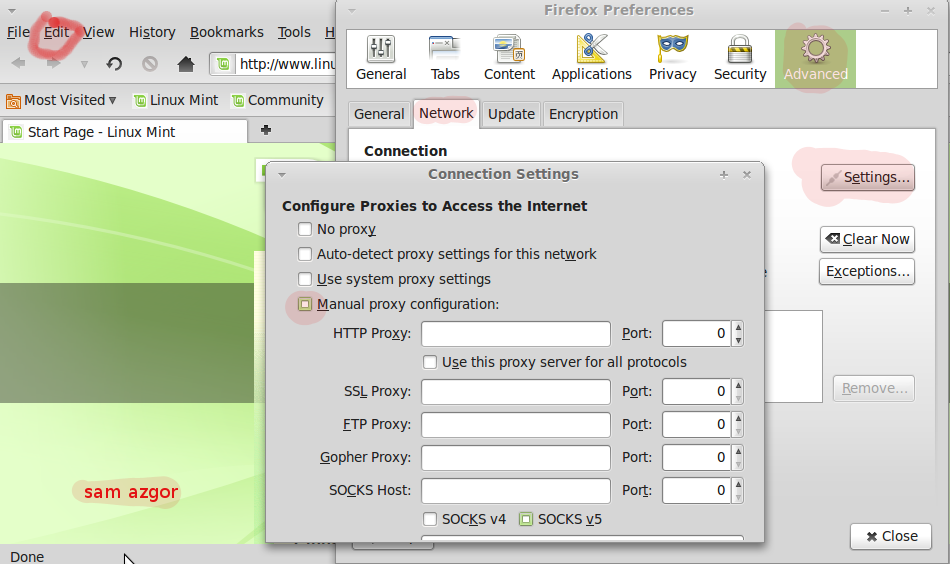Open the browser window menu arrow
The height and width of the screenshot is (564, 950).
pyautogui.click(x=12, y=11)
